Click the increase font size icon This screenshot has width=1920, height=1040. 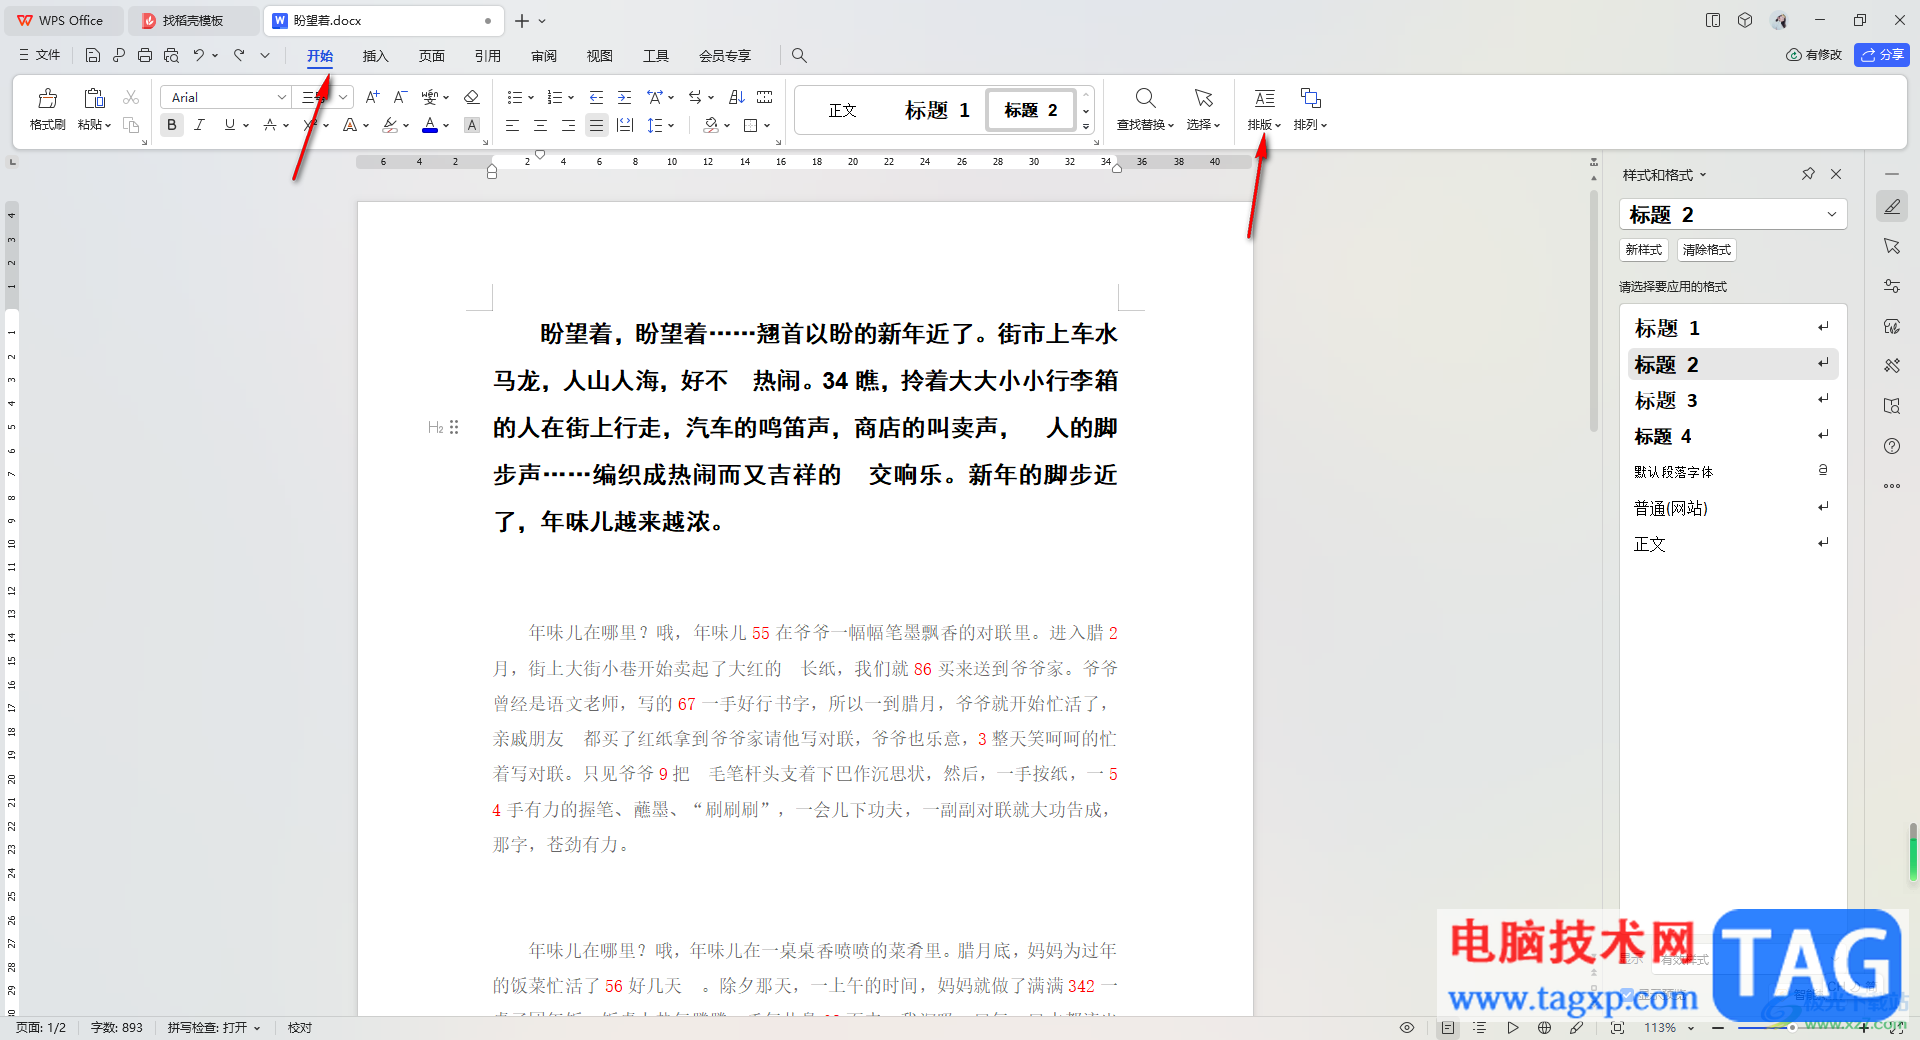click(372, 97)
